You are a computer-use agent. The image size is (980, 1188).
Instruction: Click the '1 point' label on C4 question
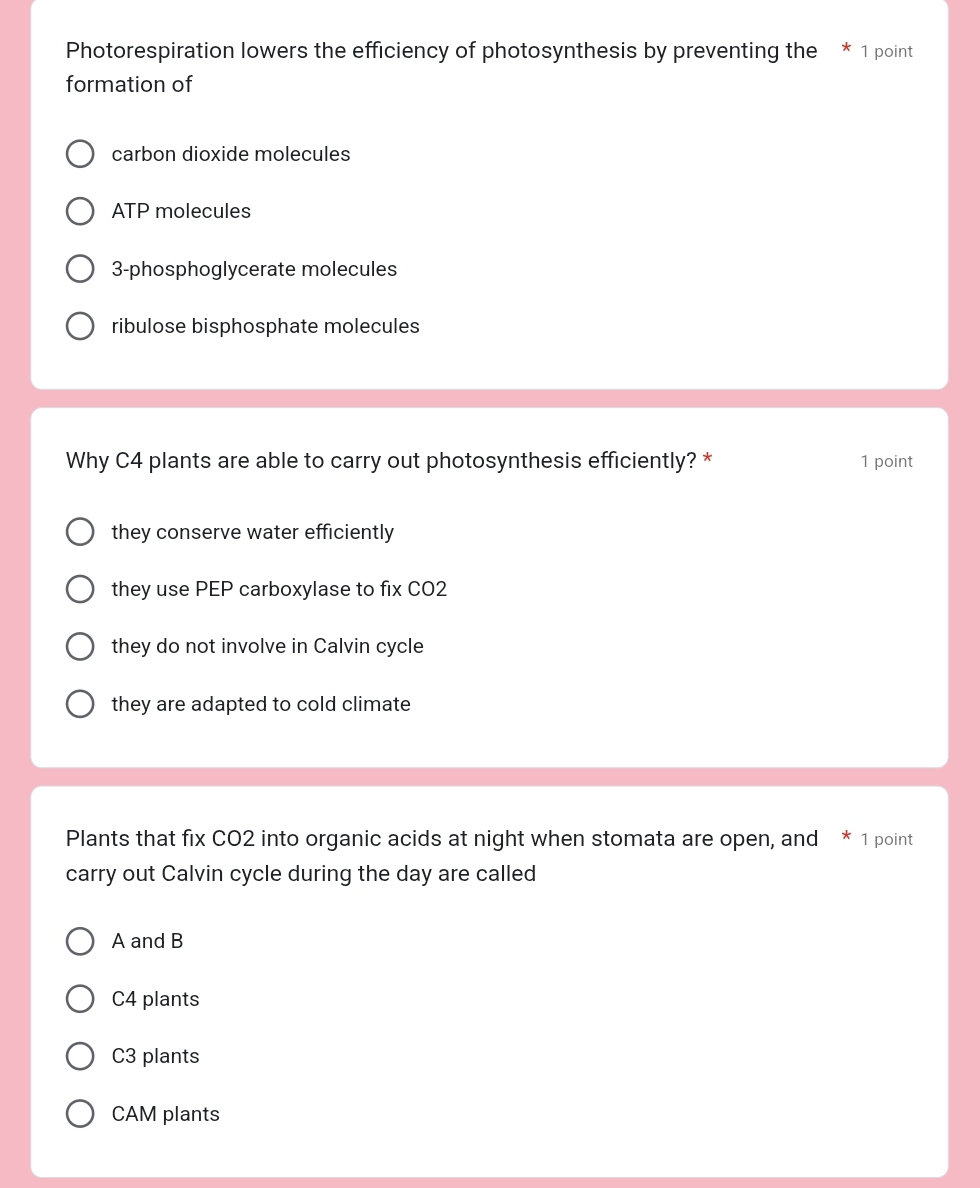pyautogui.click(x=886, y=462)
